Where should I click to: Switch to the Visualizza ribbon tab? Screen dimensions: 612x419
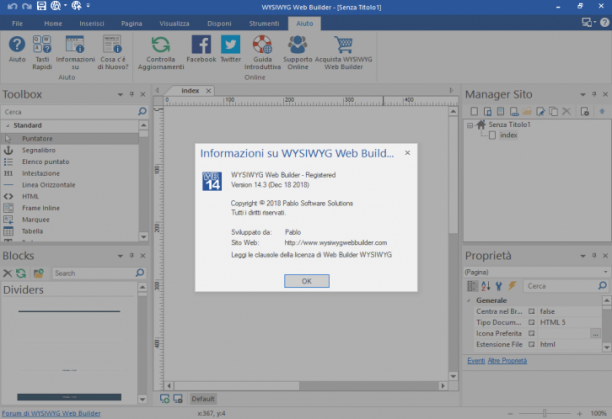pyautogui.click(x=174, y=23)
